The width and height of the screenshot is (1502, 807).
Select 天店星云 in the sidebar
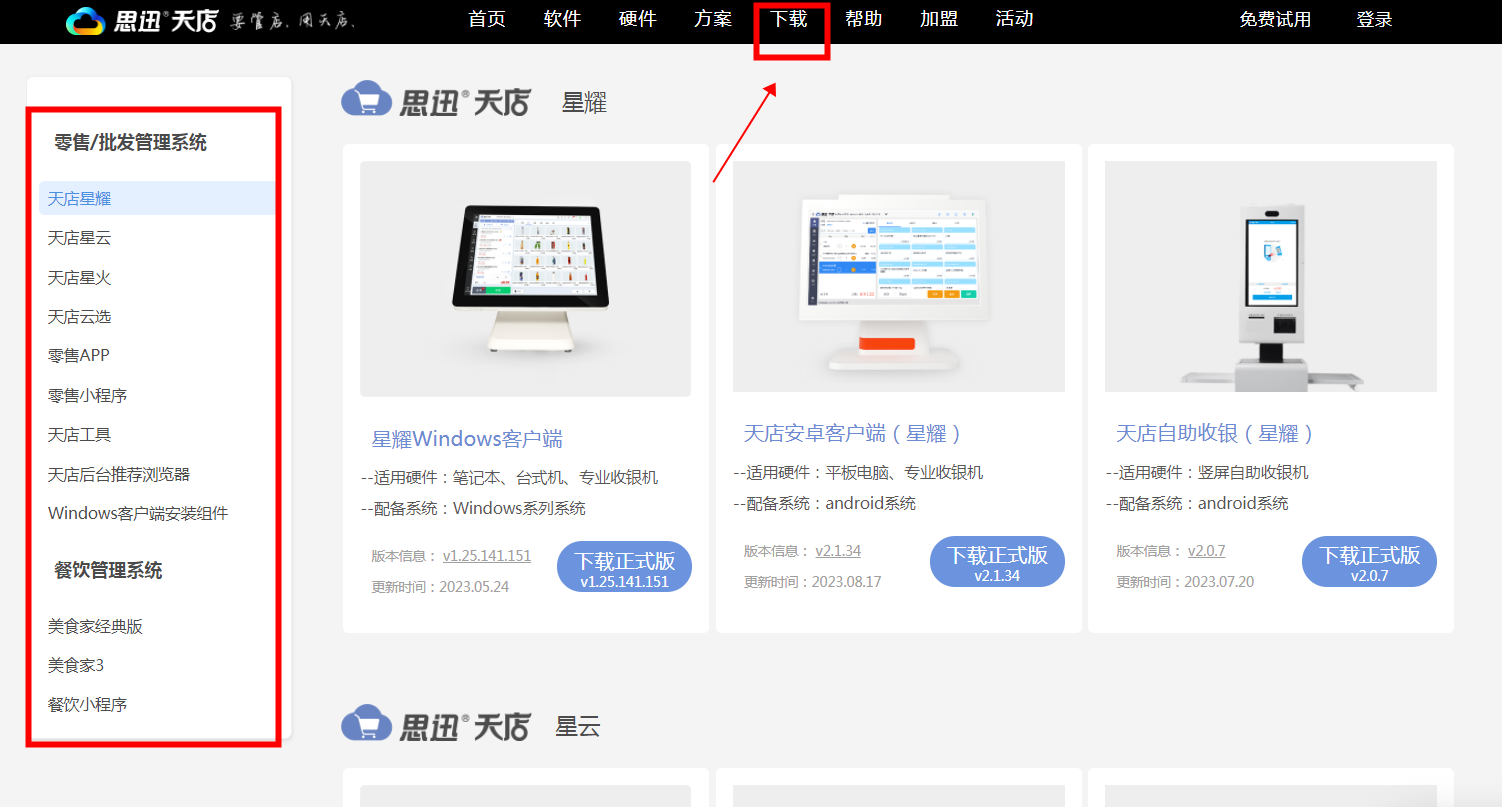pyautogui.click(x=78, y=237)
